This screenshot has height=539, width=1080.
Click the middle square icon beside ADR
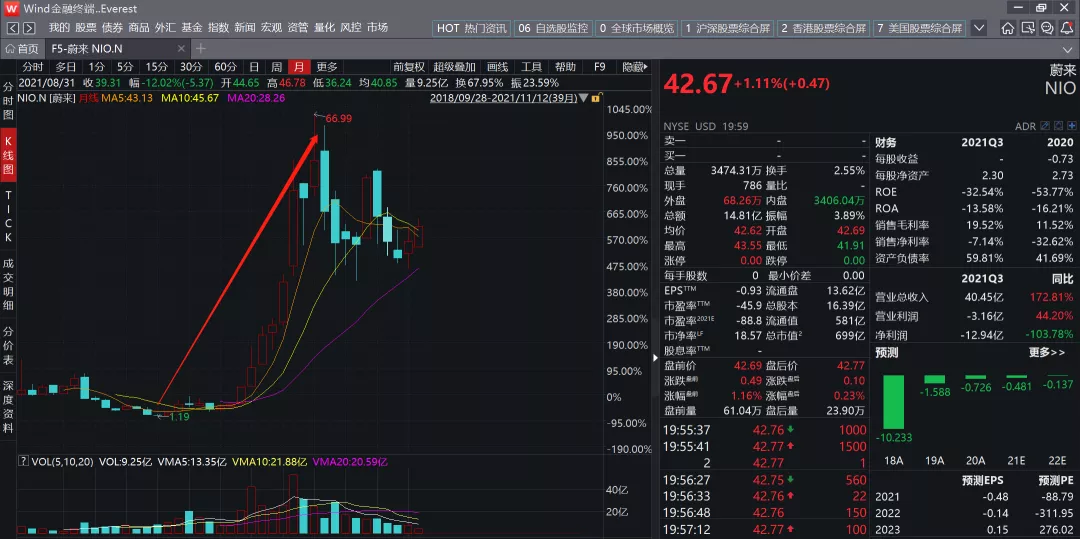(1058, 126)
